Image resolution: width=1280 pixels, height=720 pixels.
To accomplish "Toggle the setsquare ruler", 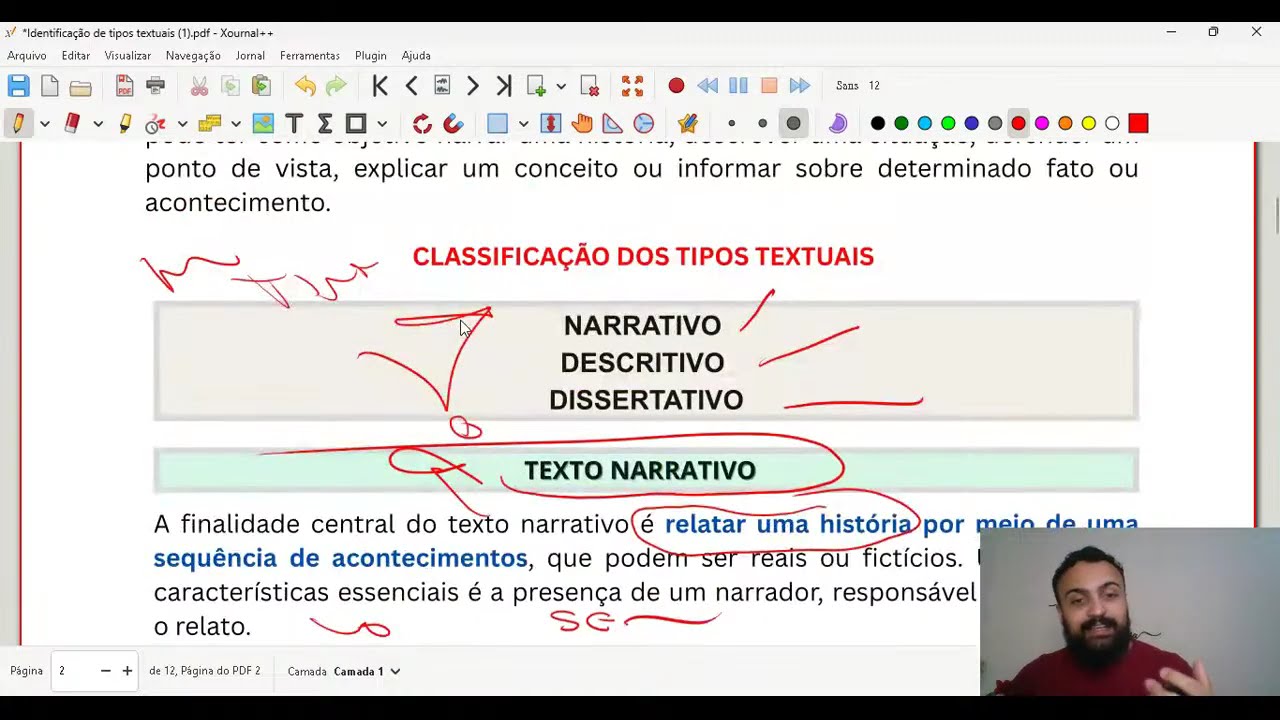I will coord(613,124).
